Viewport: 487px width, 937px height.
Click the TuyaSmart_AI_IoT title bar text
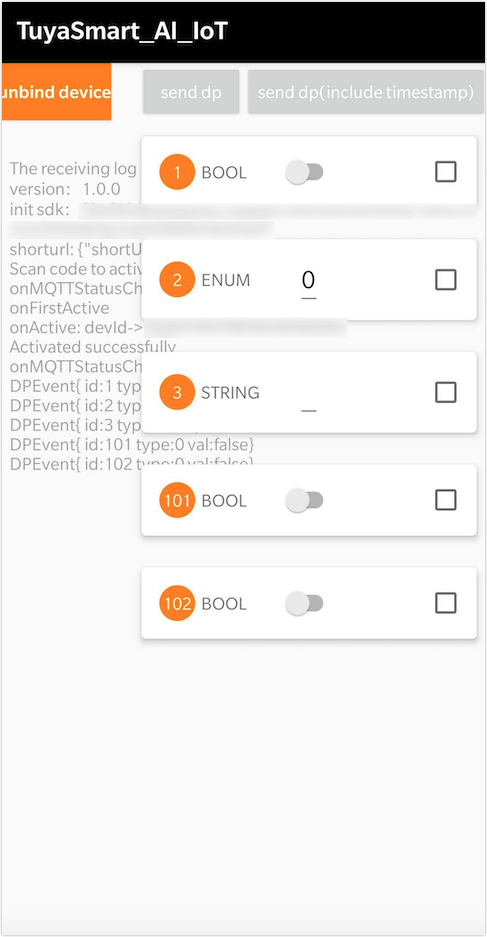pos(122,32)
